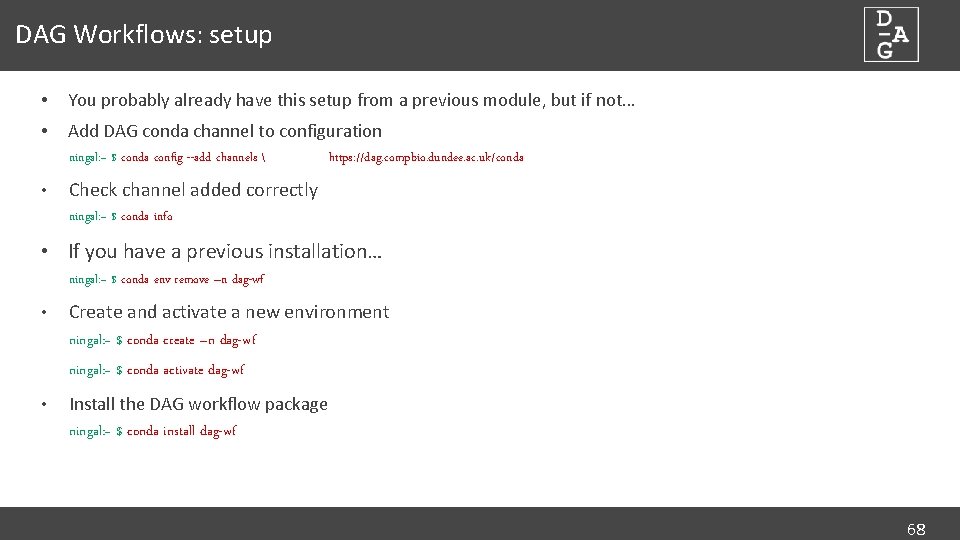Click 'Create and activate a new environment' text
The height and width of the screenshot is (540, 960).
click(x=229, y=312)
